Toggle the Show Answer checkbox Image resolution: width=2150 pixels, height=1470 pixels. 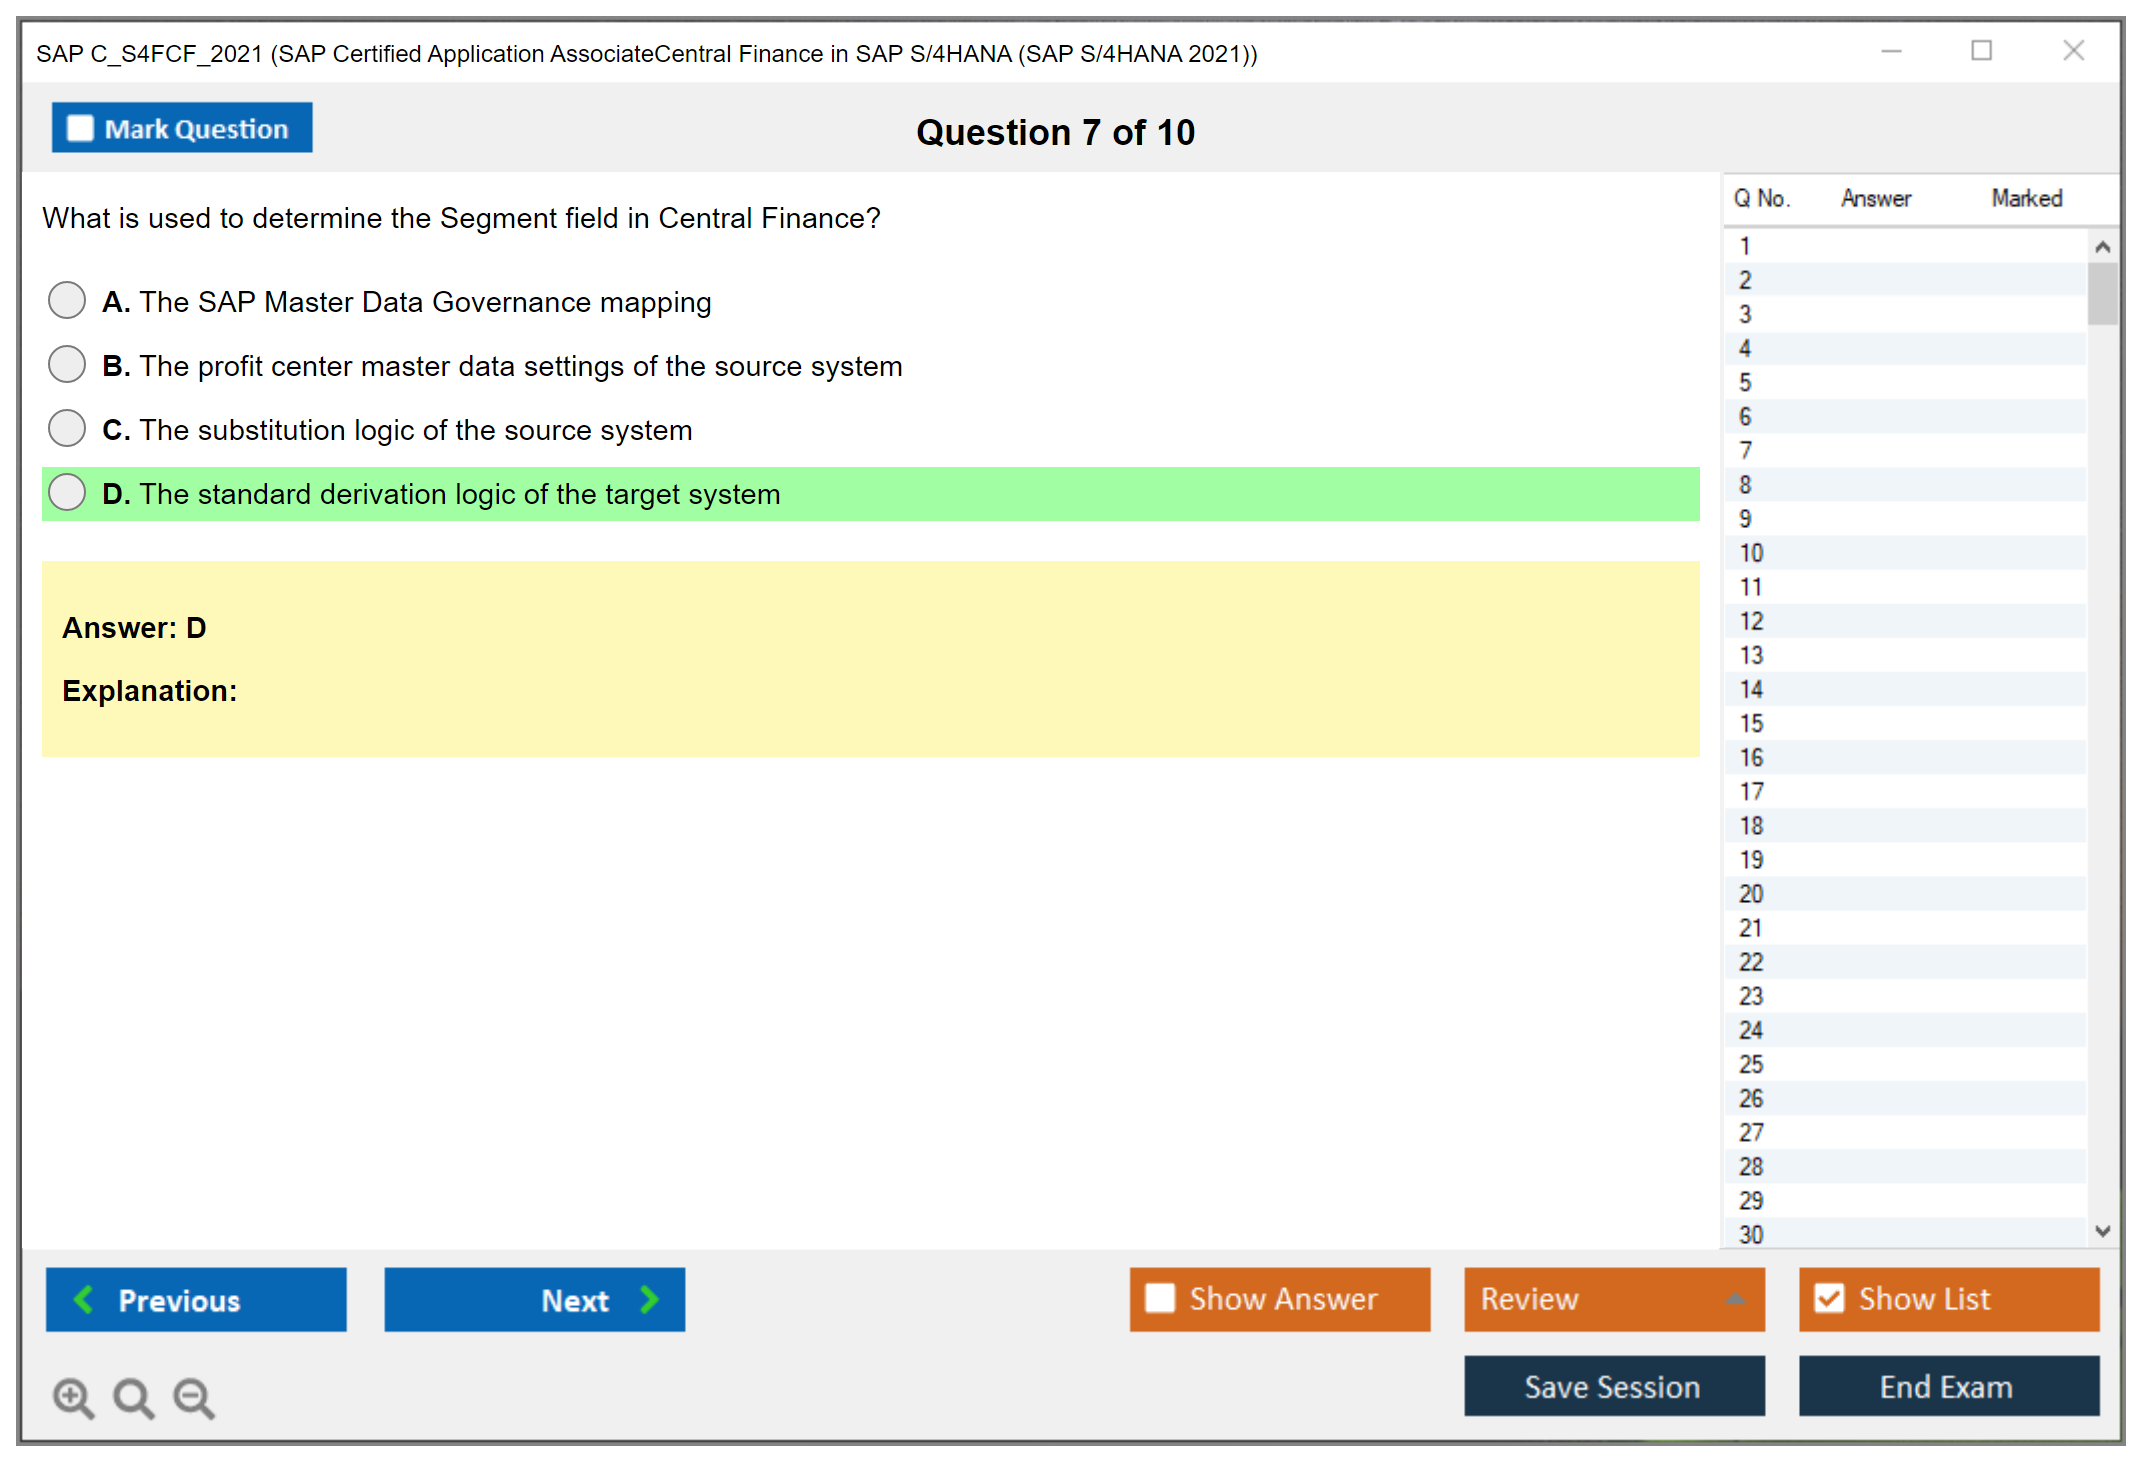[1160, 1298]
